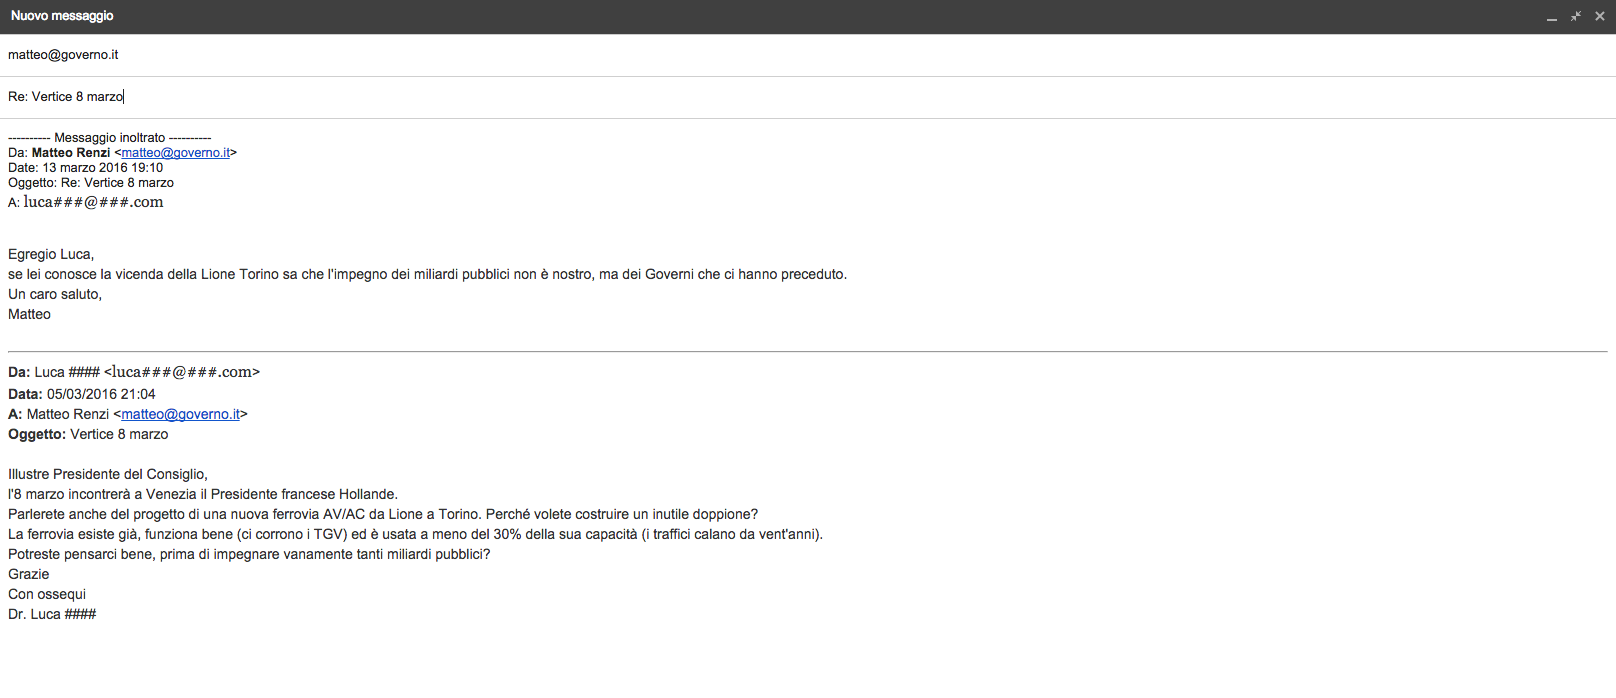1616x698 pixels.
Task: Click the Con ossequi closing line
Action: click(47, 594)
